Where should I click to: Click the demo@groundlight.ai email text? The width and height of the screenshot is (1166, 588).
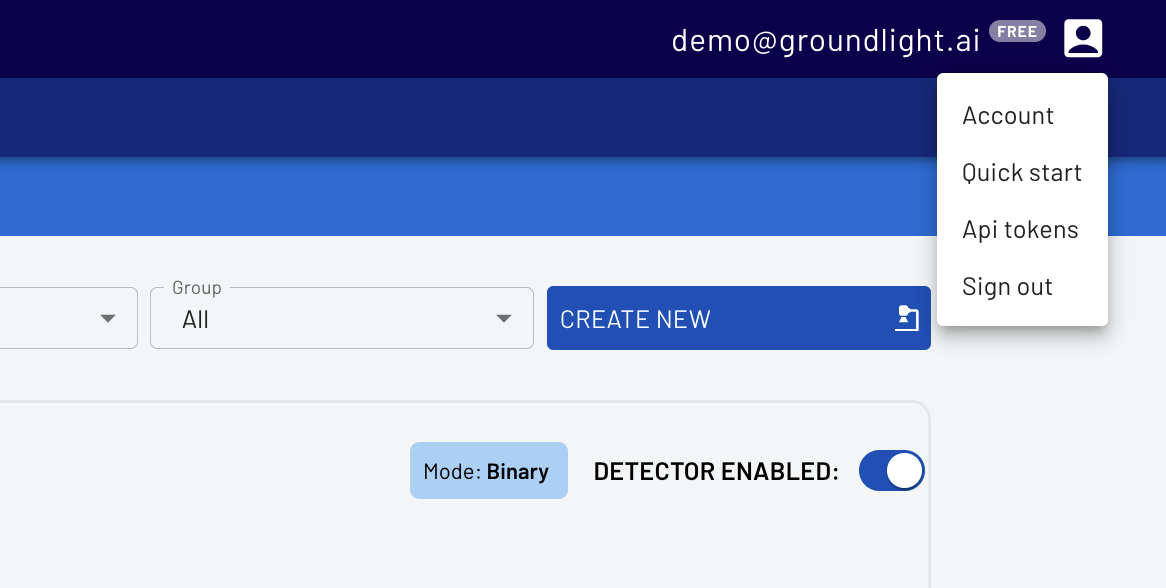point(825,40)
